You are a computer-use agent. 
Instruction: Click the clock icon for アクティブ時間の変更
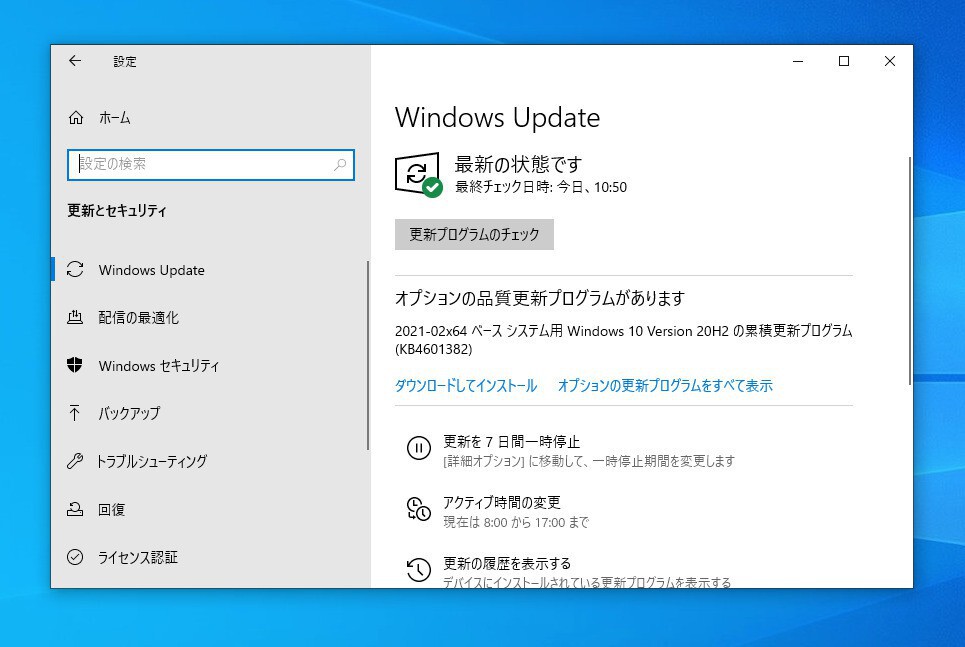(418, 509)
